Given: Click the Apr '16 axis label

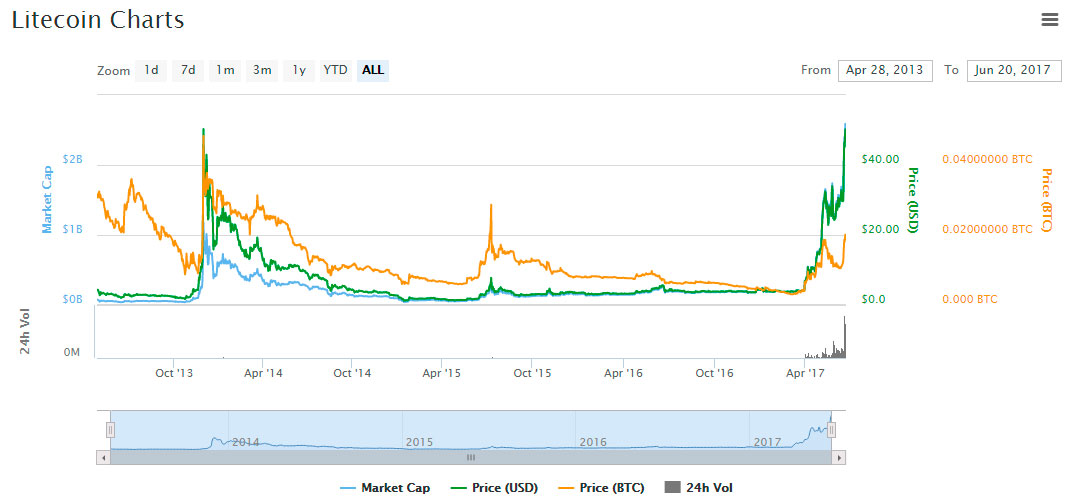Looking at the screenshot, I should point(624,372).
